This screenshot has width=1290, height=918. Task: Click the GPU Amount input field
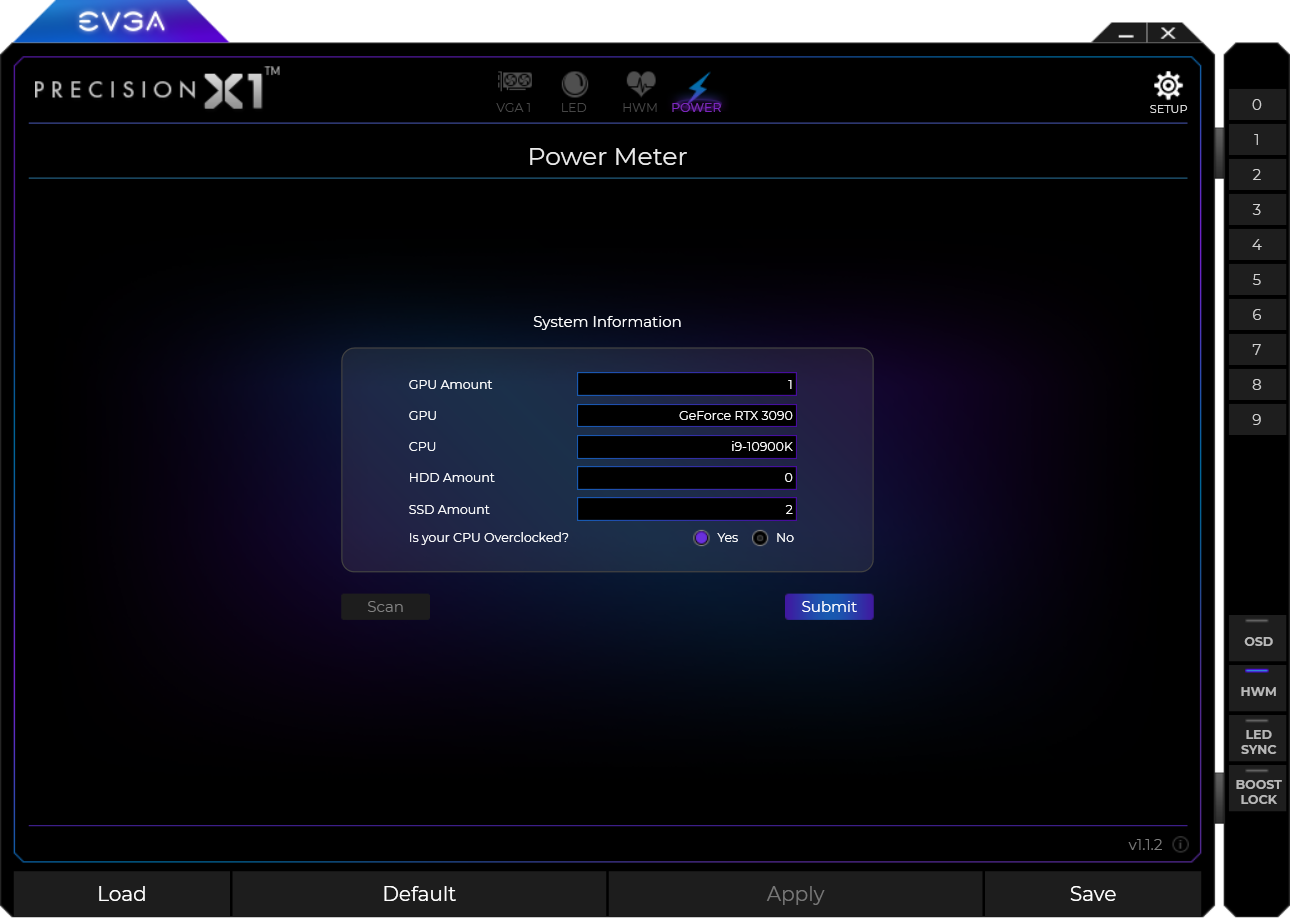[687, 384]
